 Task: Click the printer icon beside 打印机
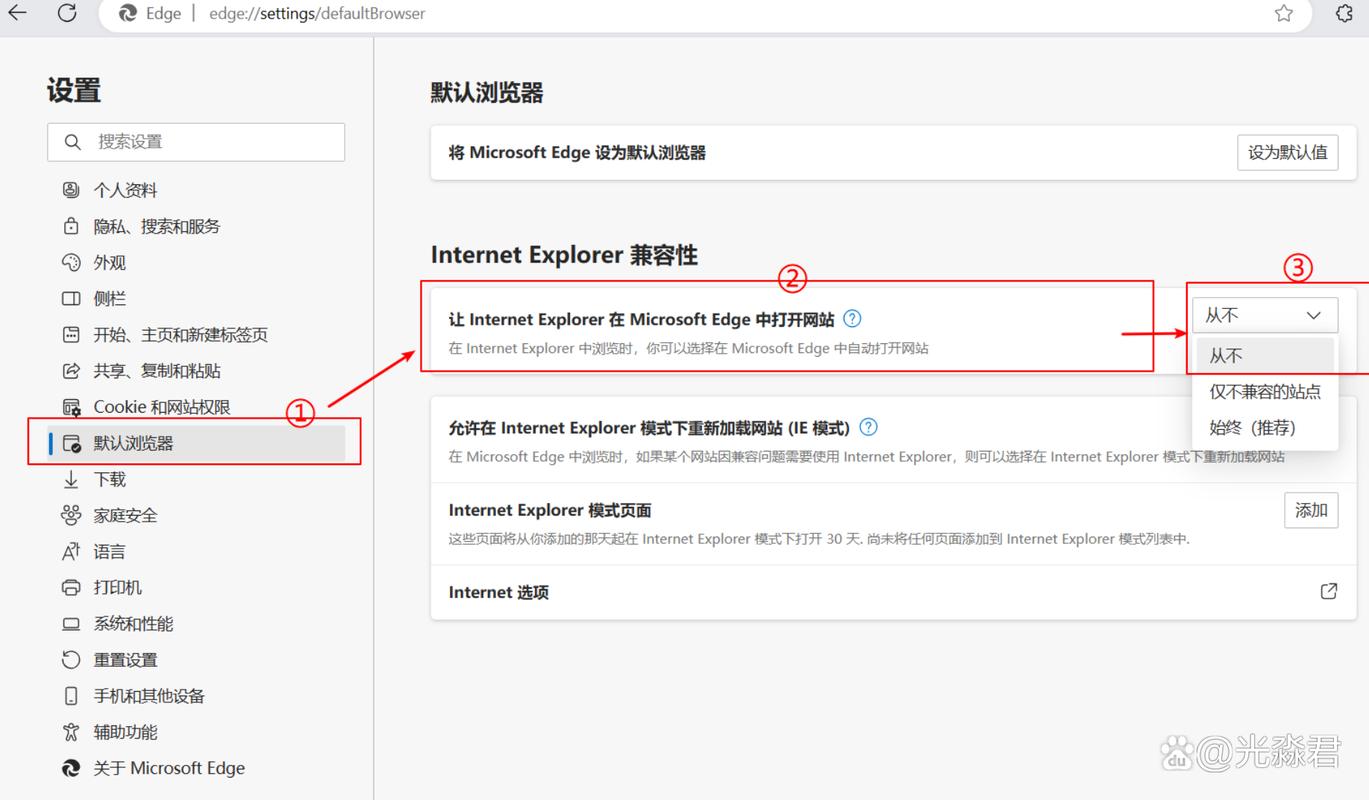[x=71, y=587]
